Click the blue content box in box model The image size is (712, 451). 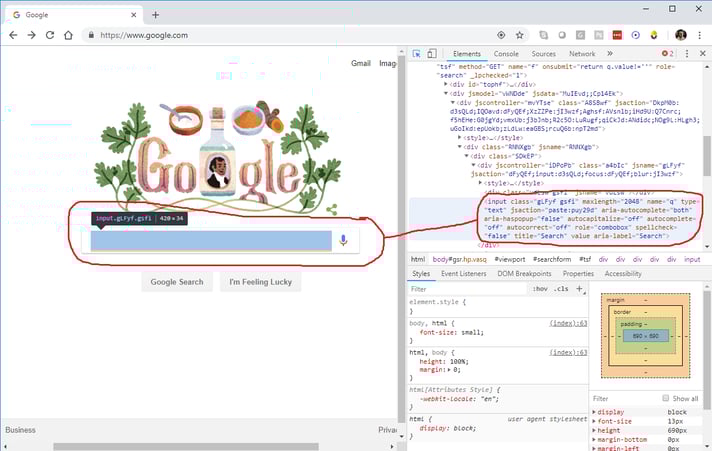646,336
